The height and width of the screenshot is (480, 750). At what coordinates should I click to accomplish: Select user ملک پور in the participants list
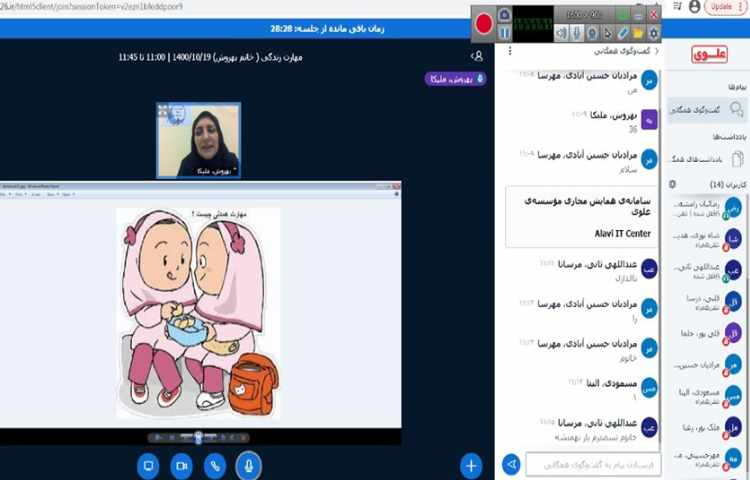point(706,427)
